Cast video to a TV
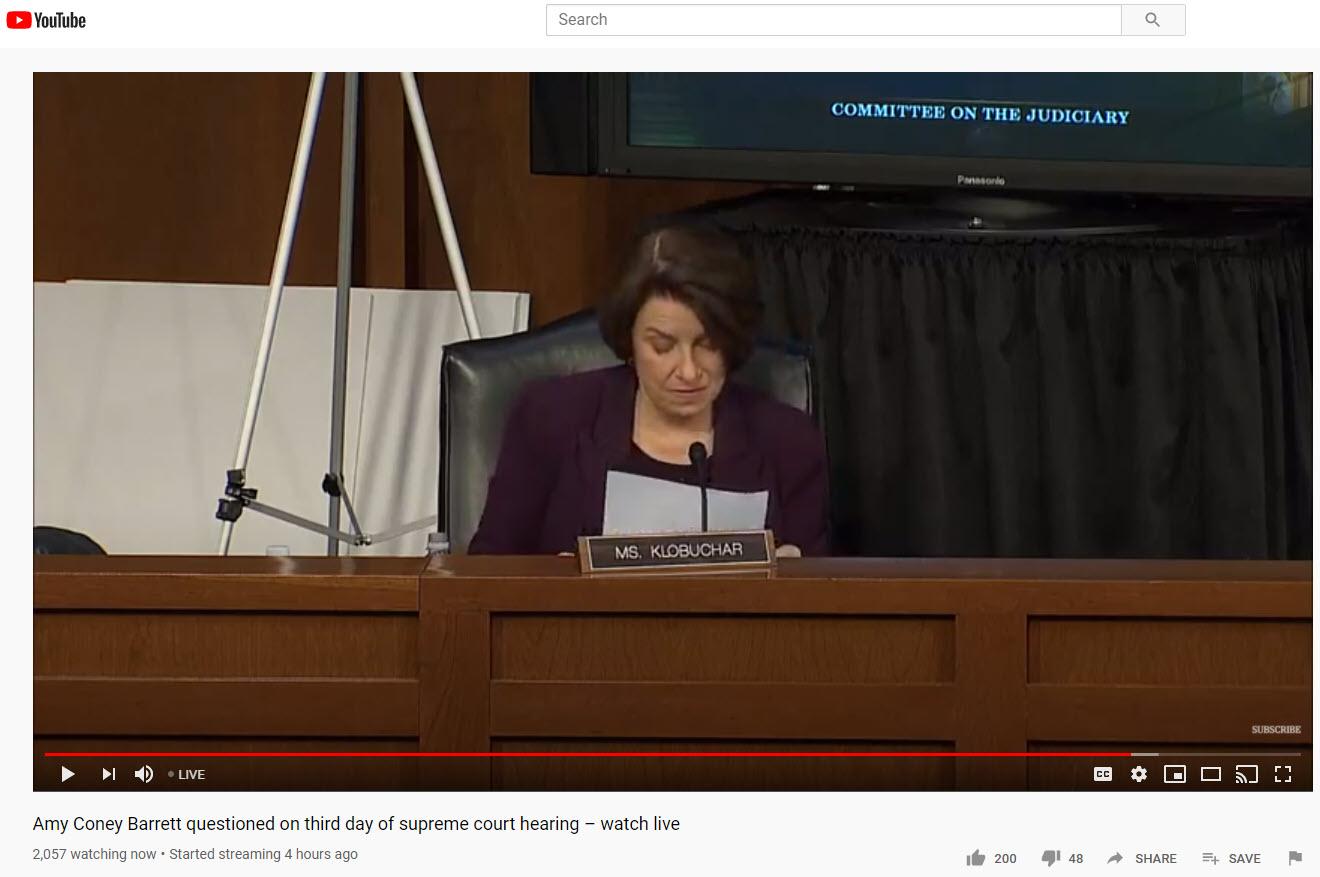 1247,774
